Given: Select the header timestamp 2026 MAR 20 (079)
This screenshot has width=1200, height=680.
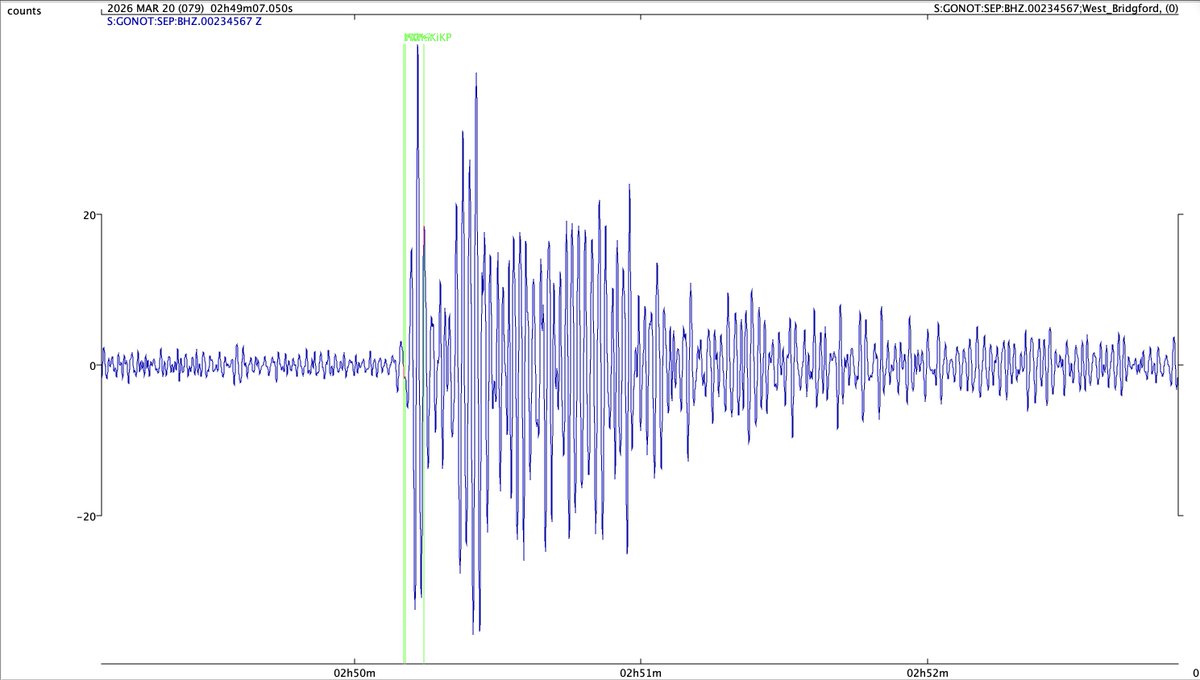Looking at the screenshot, I should (154, 8).
